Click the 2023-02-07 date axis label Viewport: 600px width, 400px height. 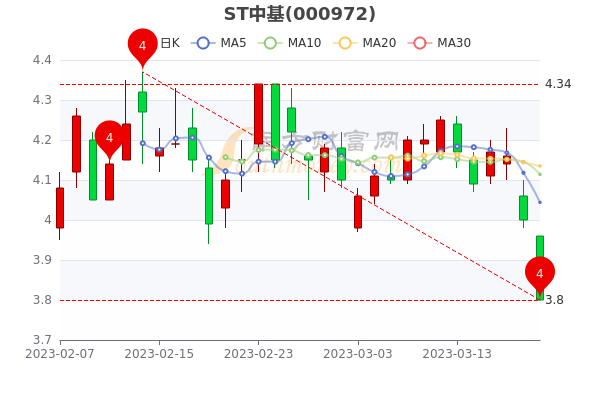coord(60,354)
